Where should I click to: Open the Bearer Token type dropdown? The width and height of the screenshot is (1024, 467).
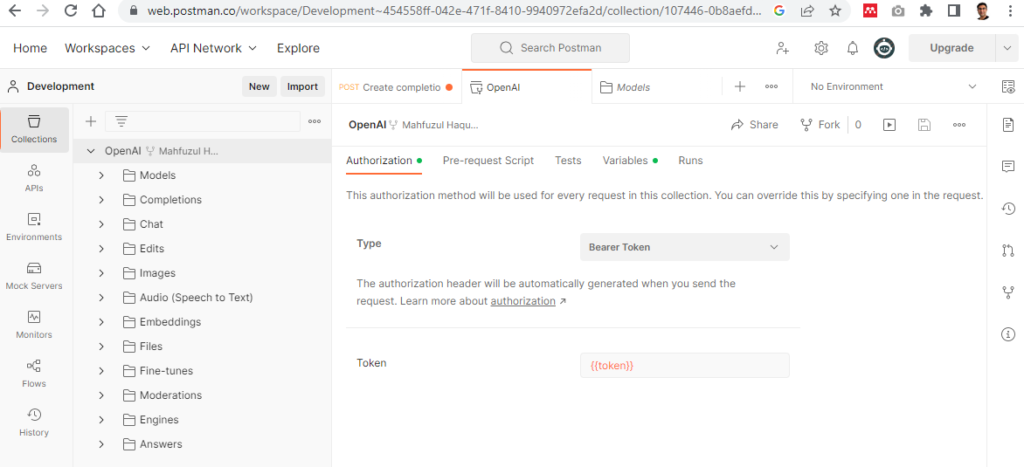[x=684, y=247]
